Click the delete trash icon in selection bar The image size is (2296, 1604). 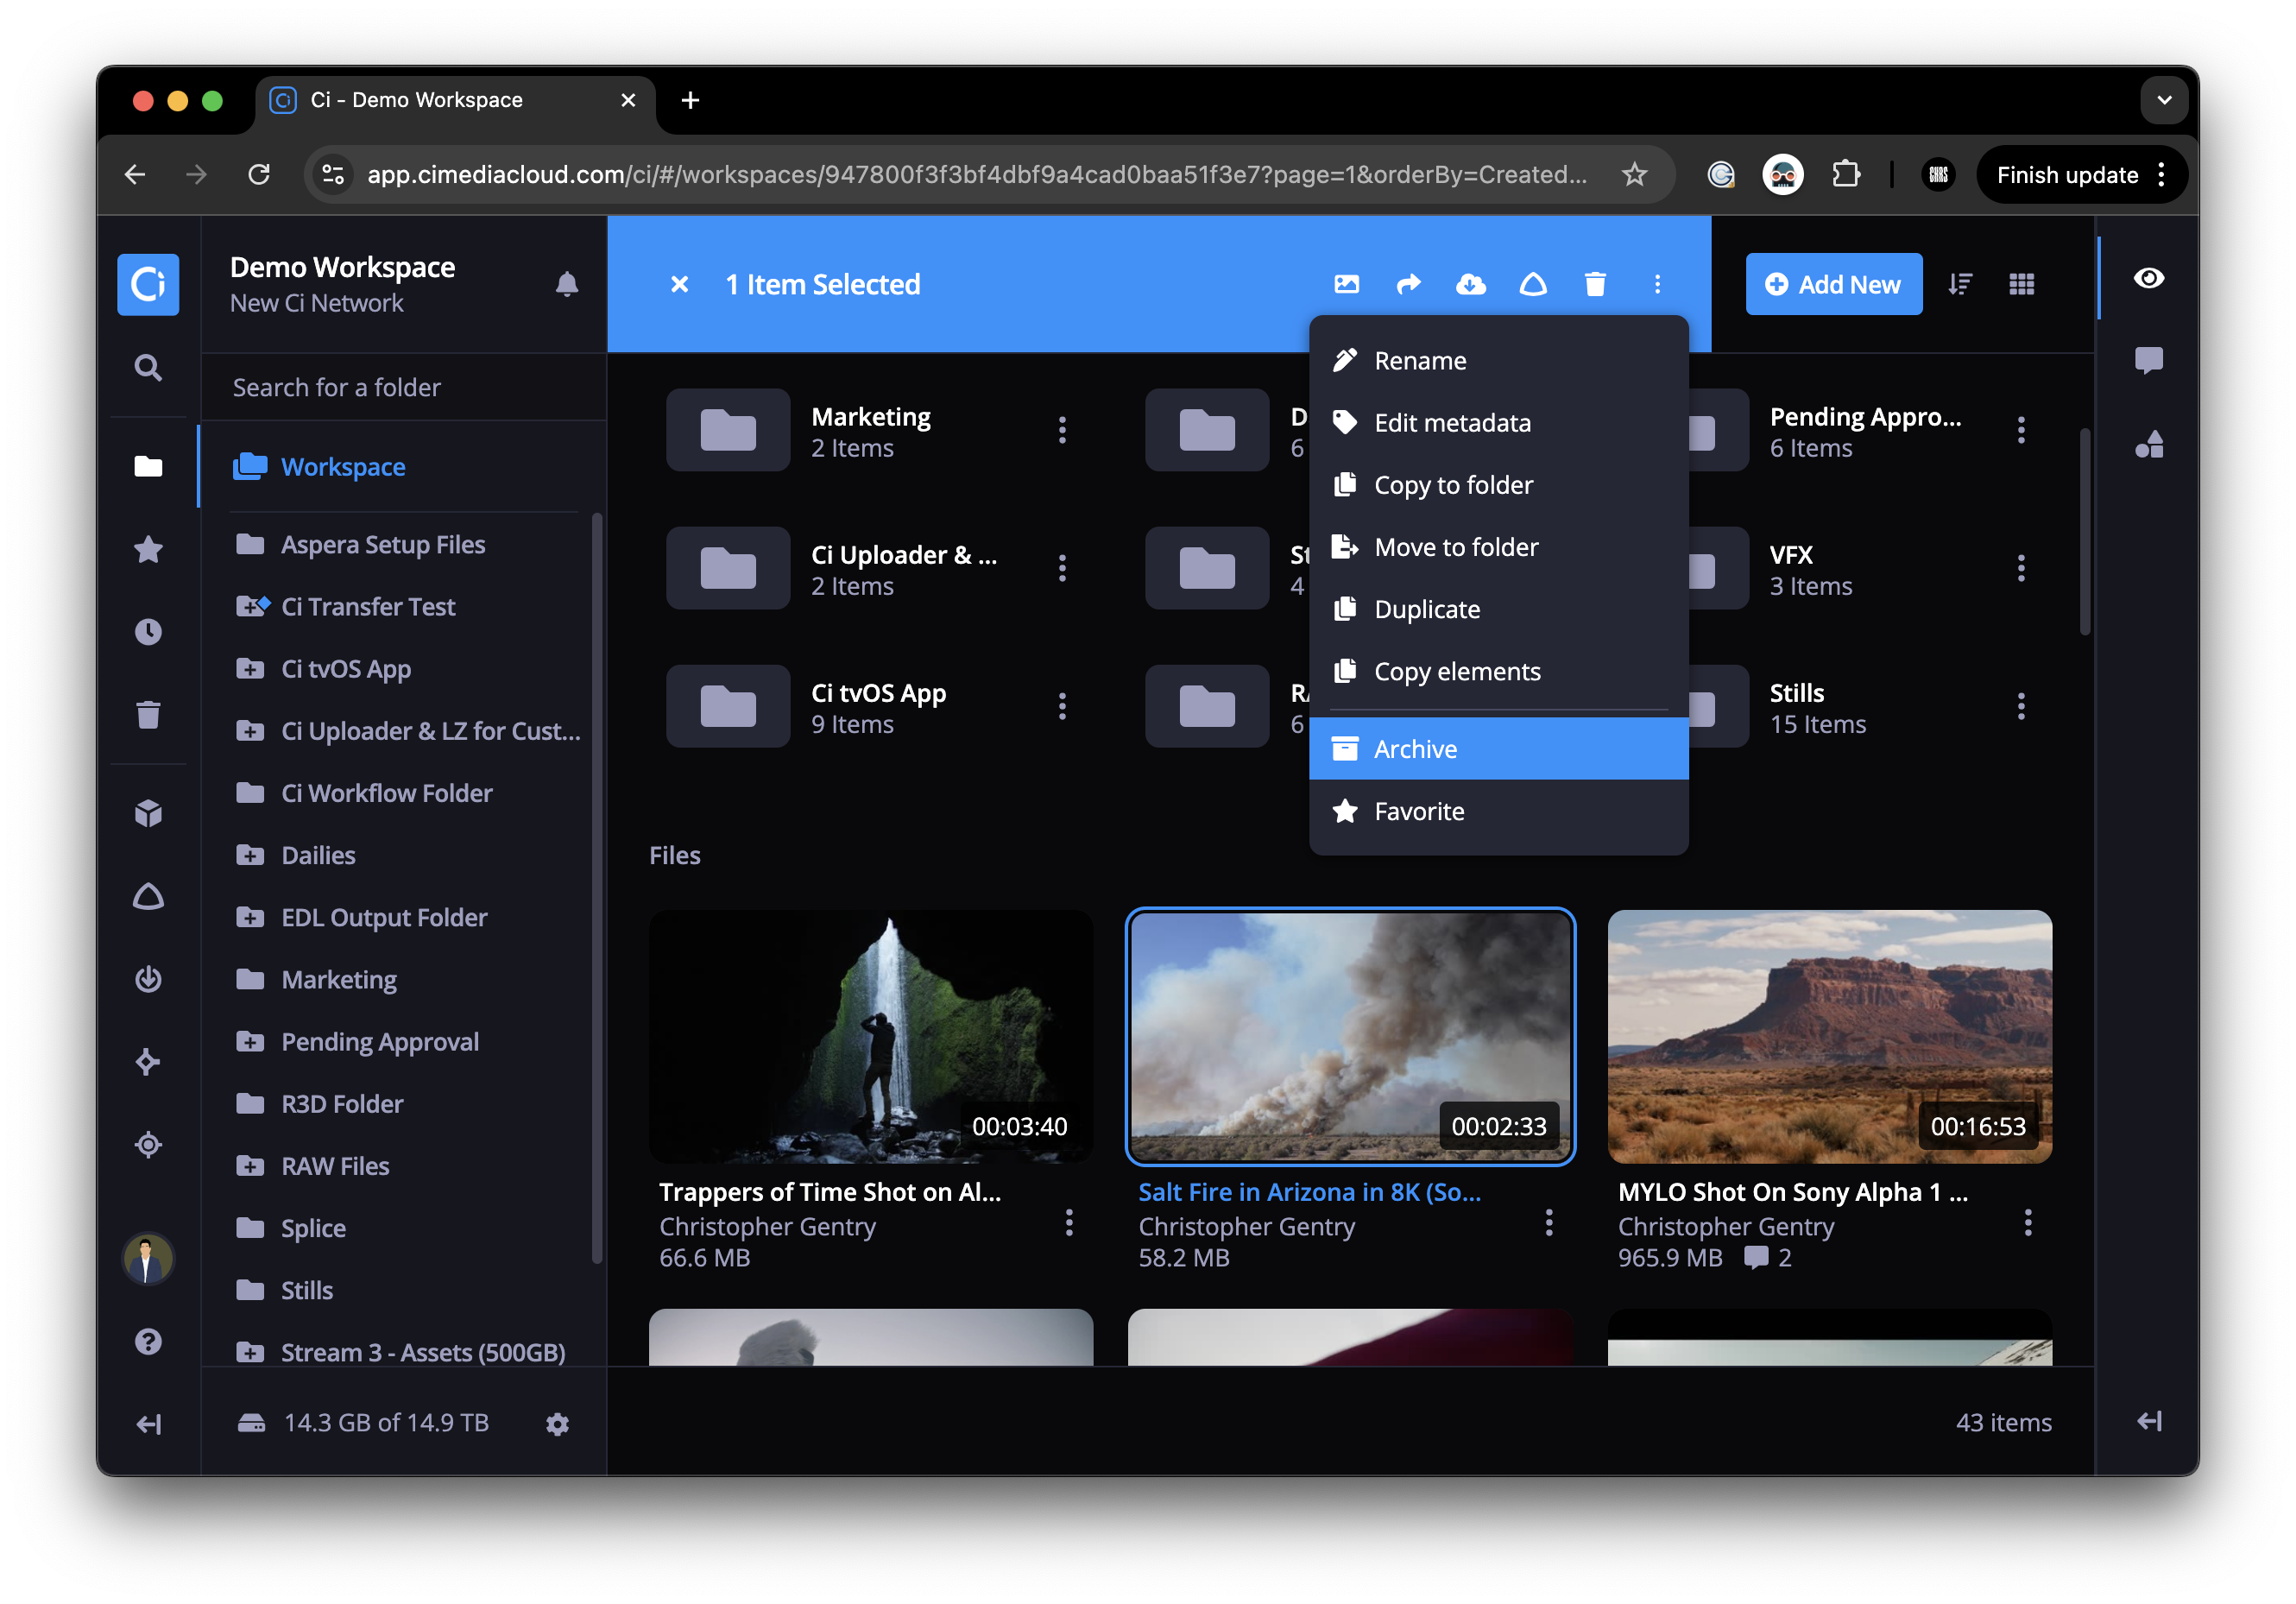tap(1595, 284)
